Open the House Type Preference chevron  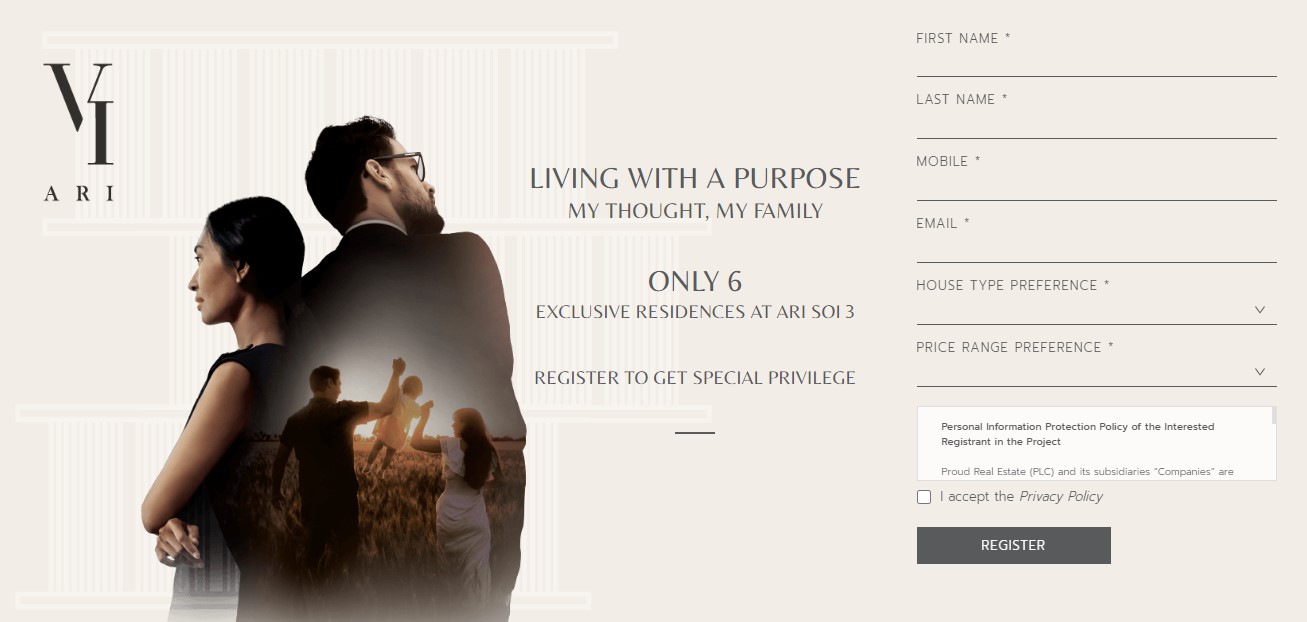point(1260,310)
